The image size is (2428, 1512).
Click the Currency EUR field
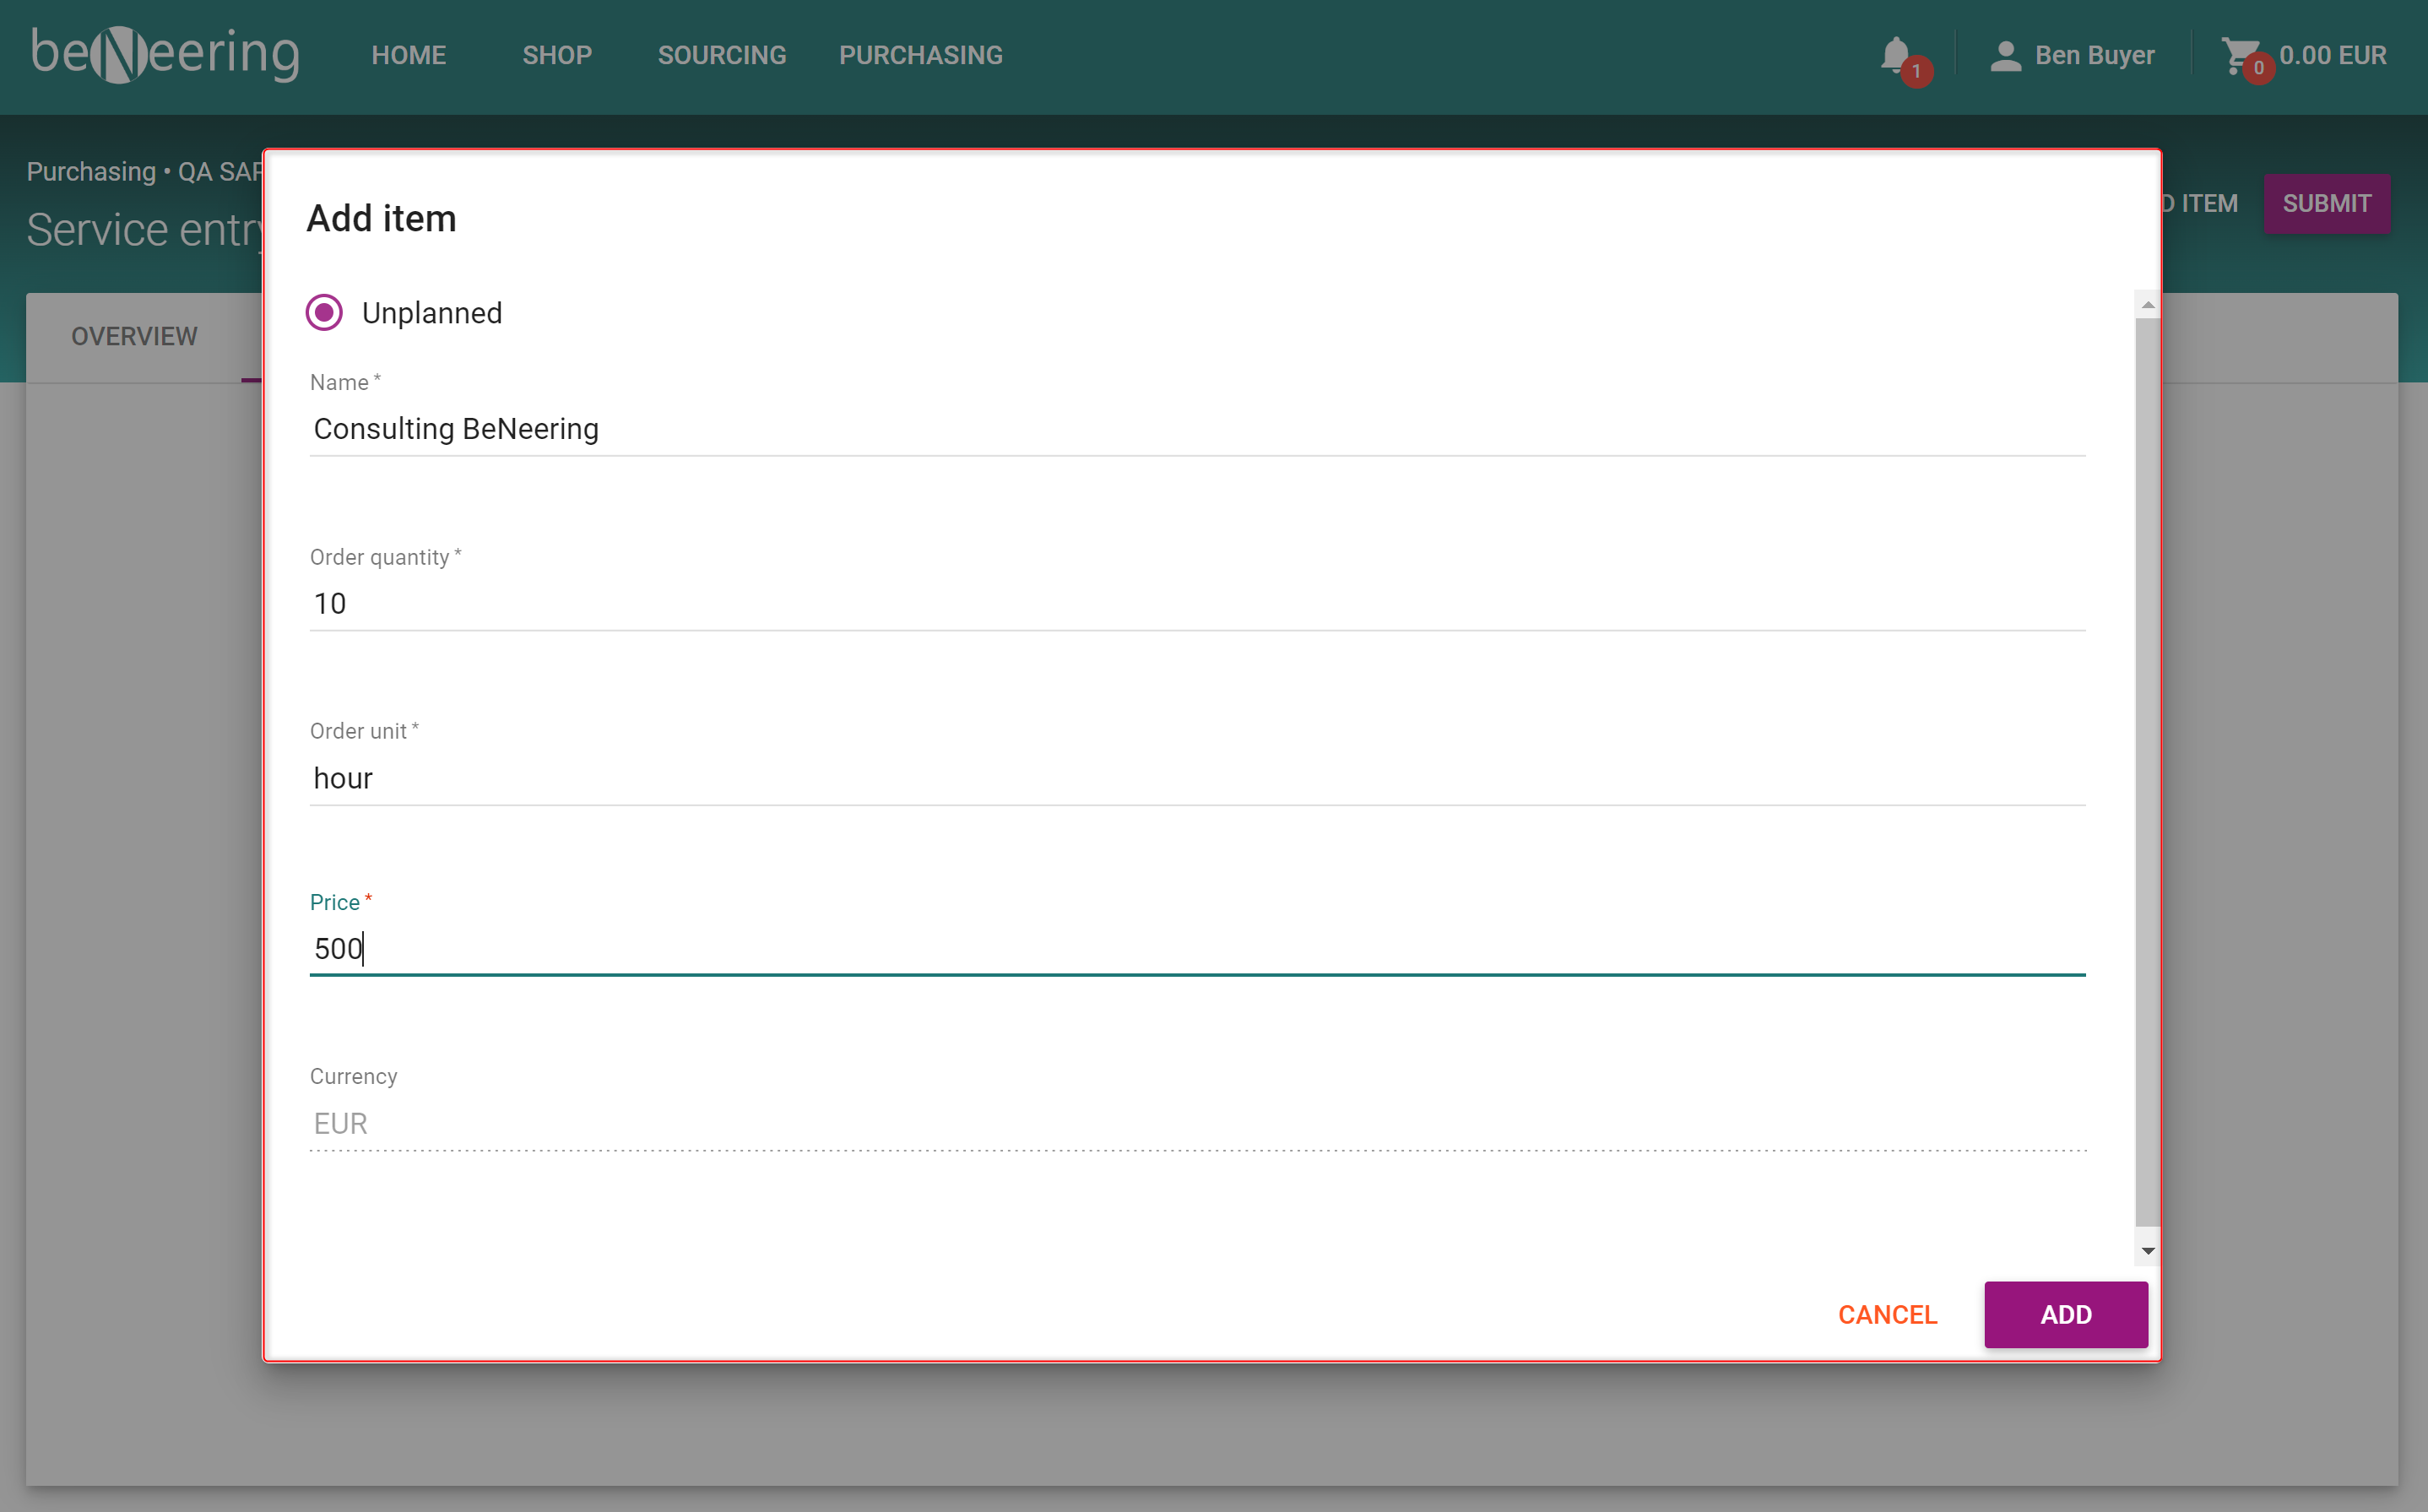pos(1196,1123)
